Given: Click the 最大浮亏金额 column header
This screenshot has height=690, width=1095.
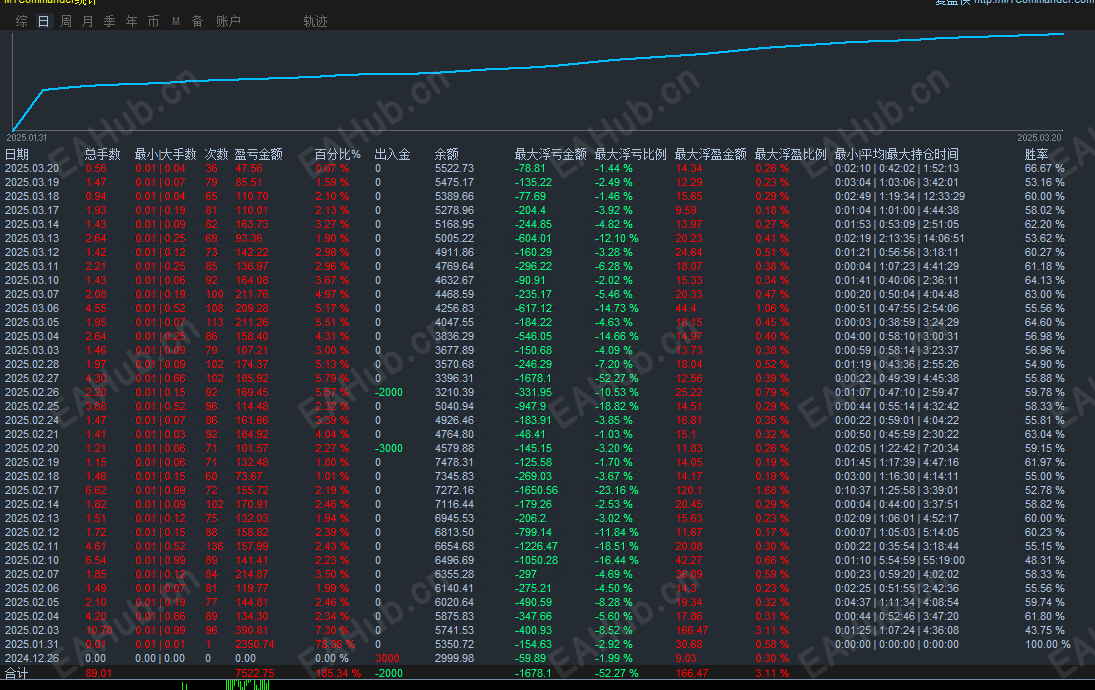Looking at the screenshot, I should click(x=550, y=154).
